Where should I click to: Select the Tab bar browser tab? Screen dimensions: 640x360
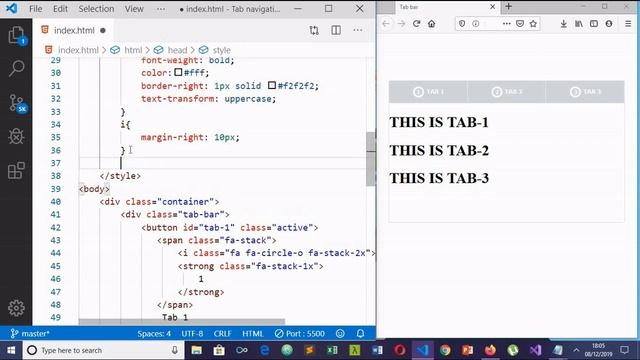click(x=447, y=7)
